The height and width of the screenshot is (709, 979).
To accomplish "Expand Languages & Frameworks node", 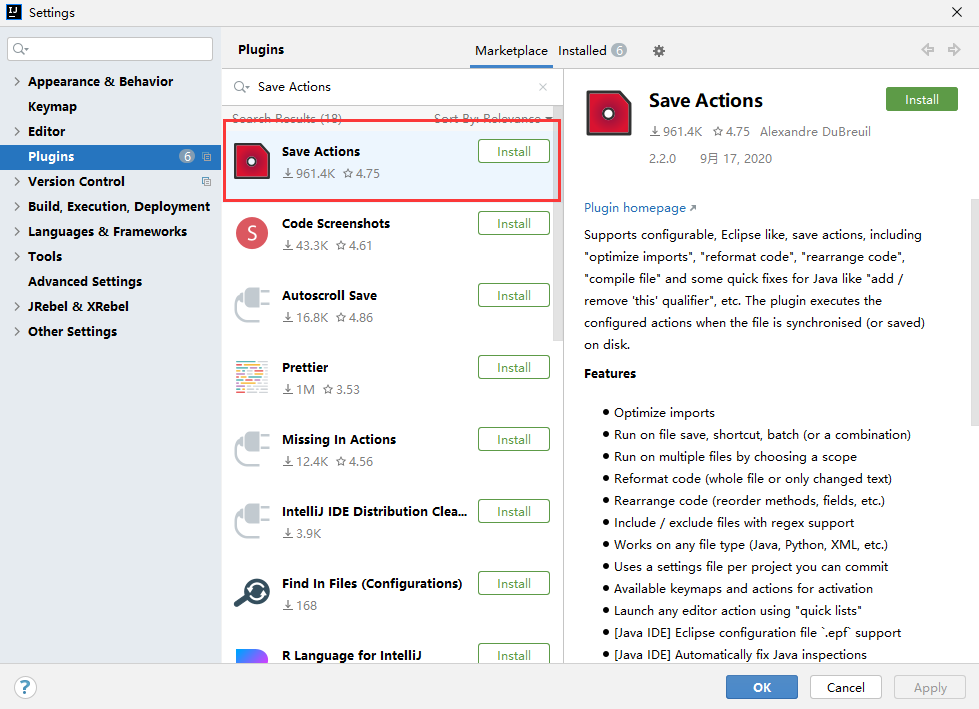I will pos(17,231).
